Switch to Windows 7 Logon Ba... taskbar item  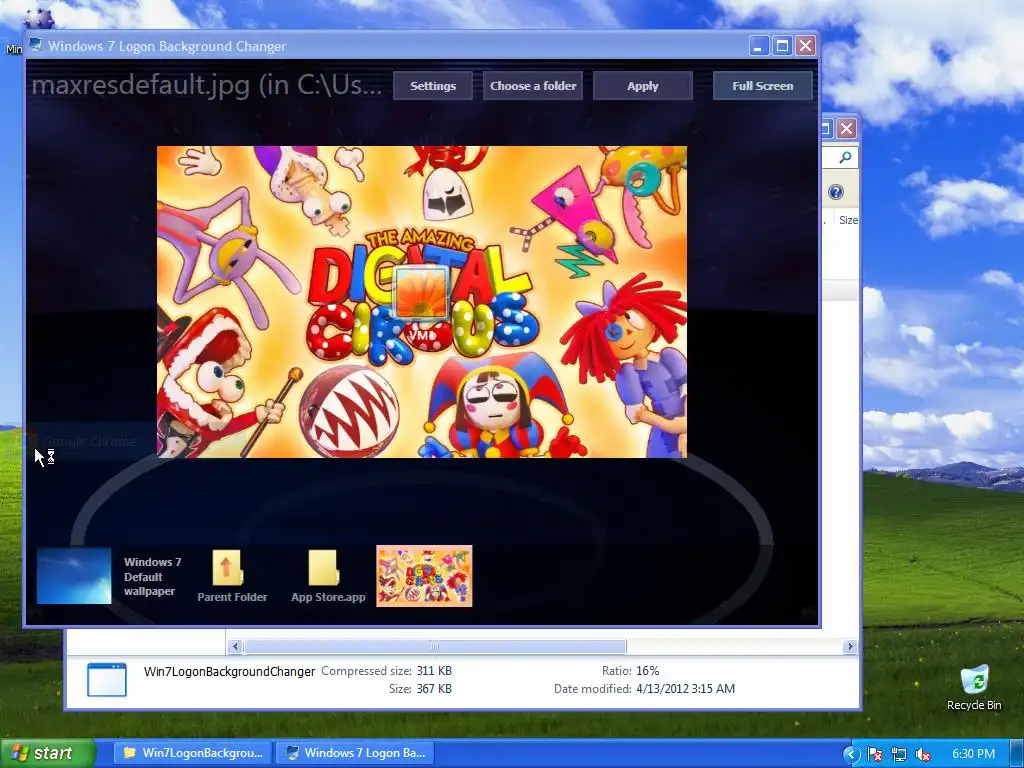[x=355, y=753]
